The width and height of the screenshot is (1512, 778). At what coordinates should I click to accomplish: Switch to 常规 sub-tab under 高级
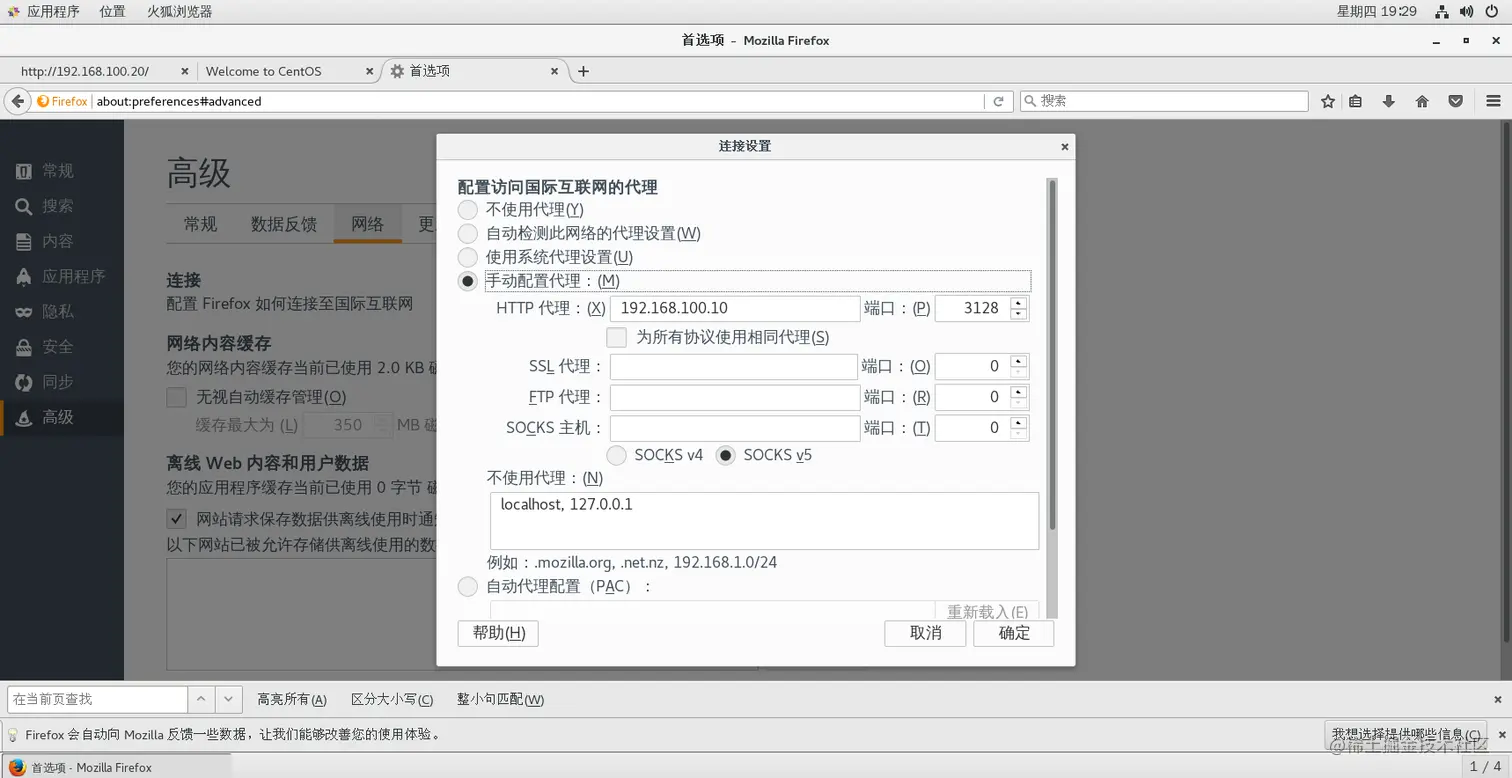tap(200, 224)
